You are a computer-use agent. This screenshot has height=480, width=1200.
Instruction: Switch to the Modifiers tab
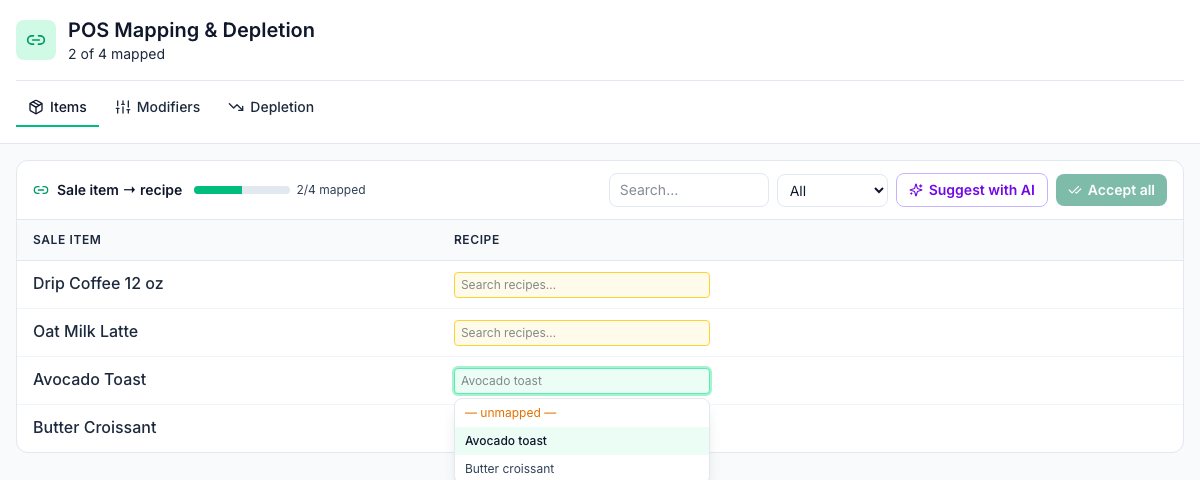[x=158, y=107]
